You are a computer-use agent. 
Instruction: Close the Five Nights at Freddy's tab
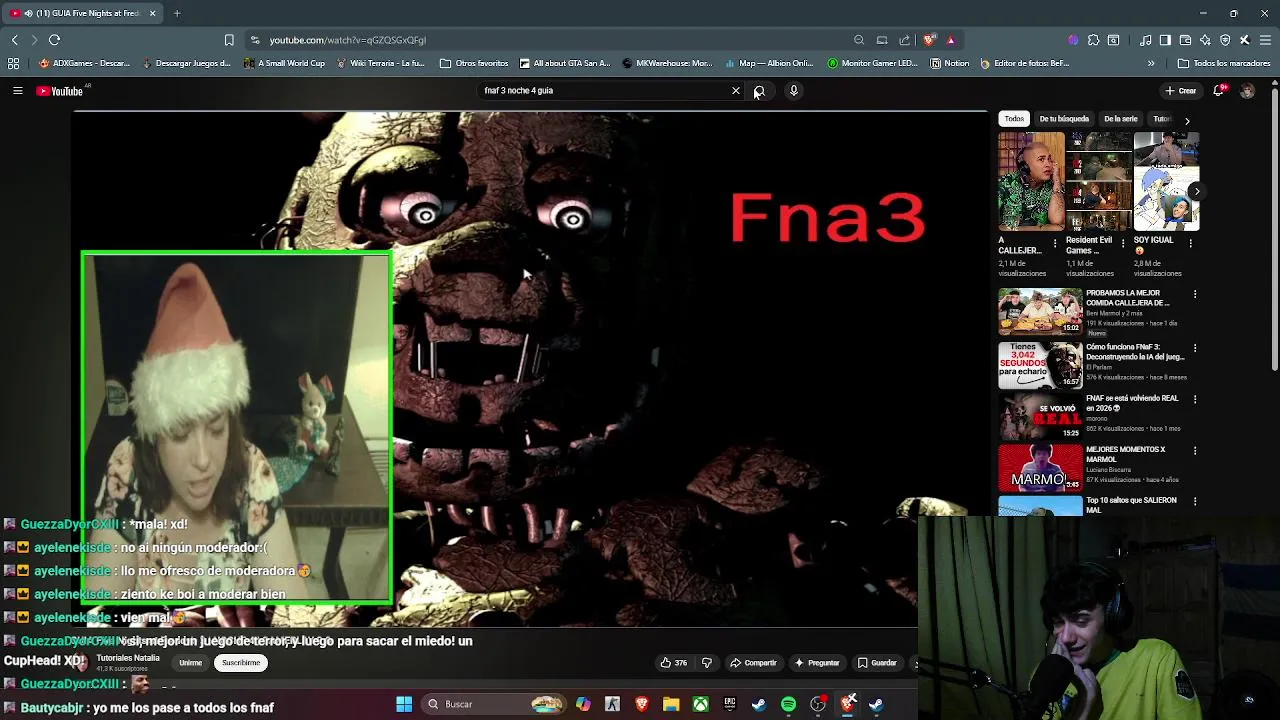point(152,13)
